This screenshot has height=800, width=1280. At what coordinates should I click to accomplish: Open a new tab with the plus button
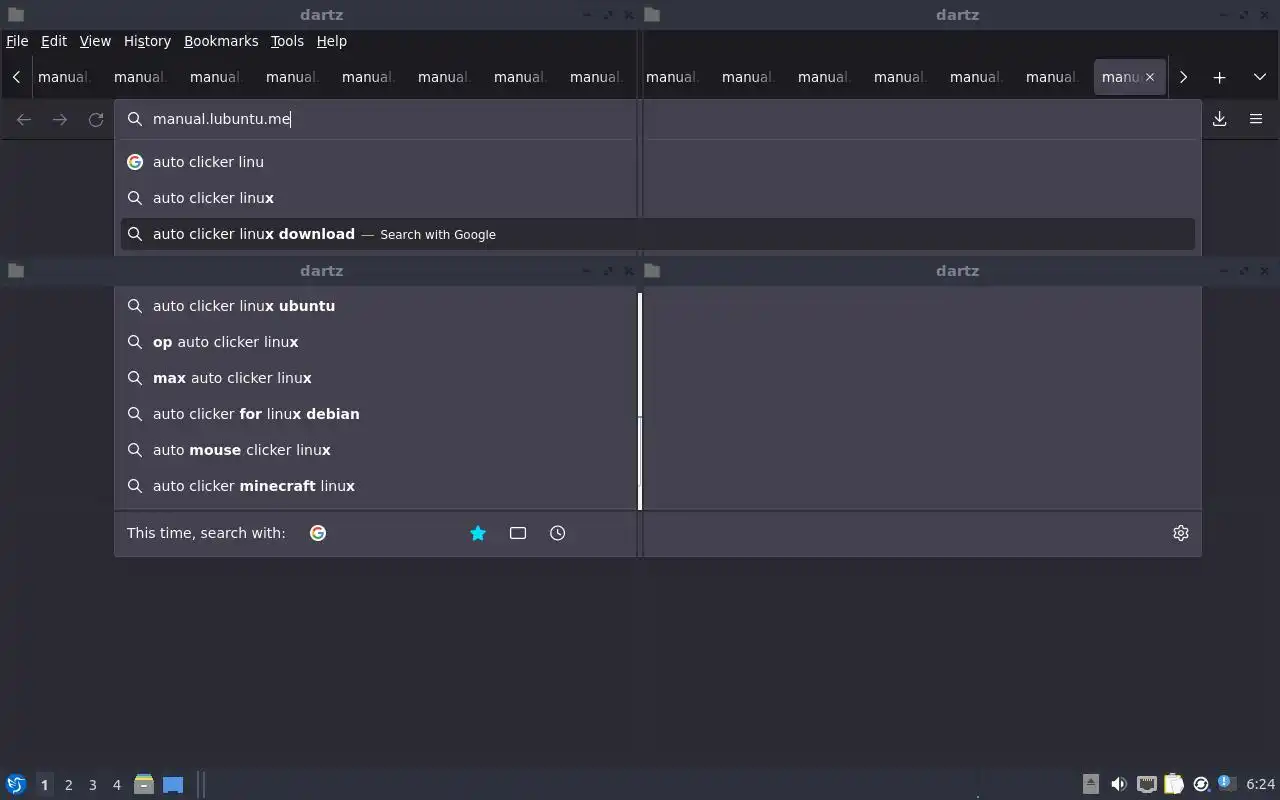(1219, 77)
